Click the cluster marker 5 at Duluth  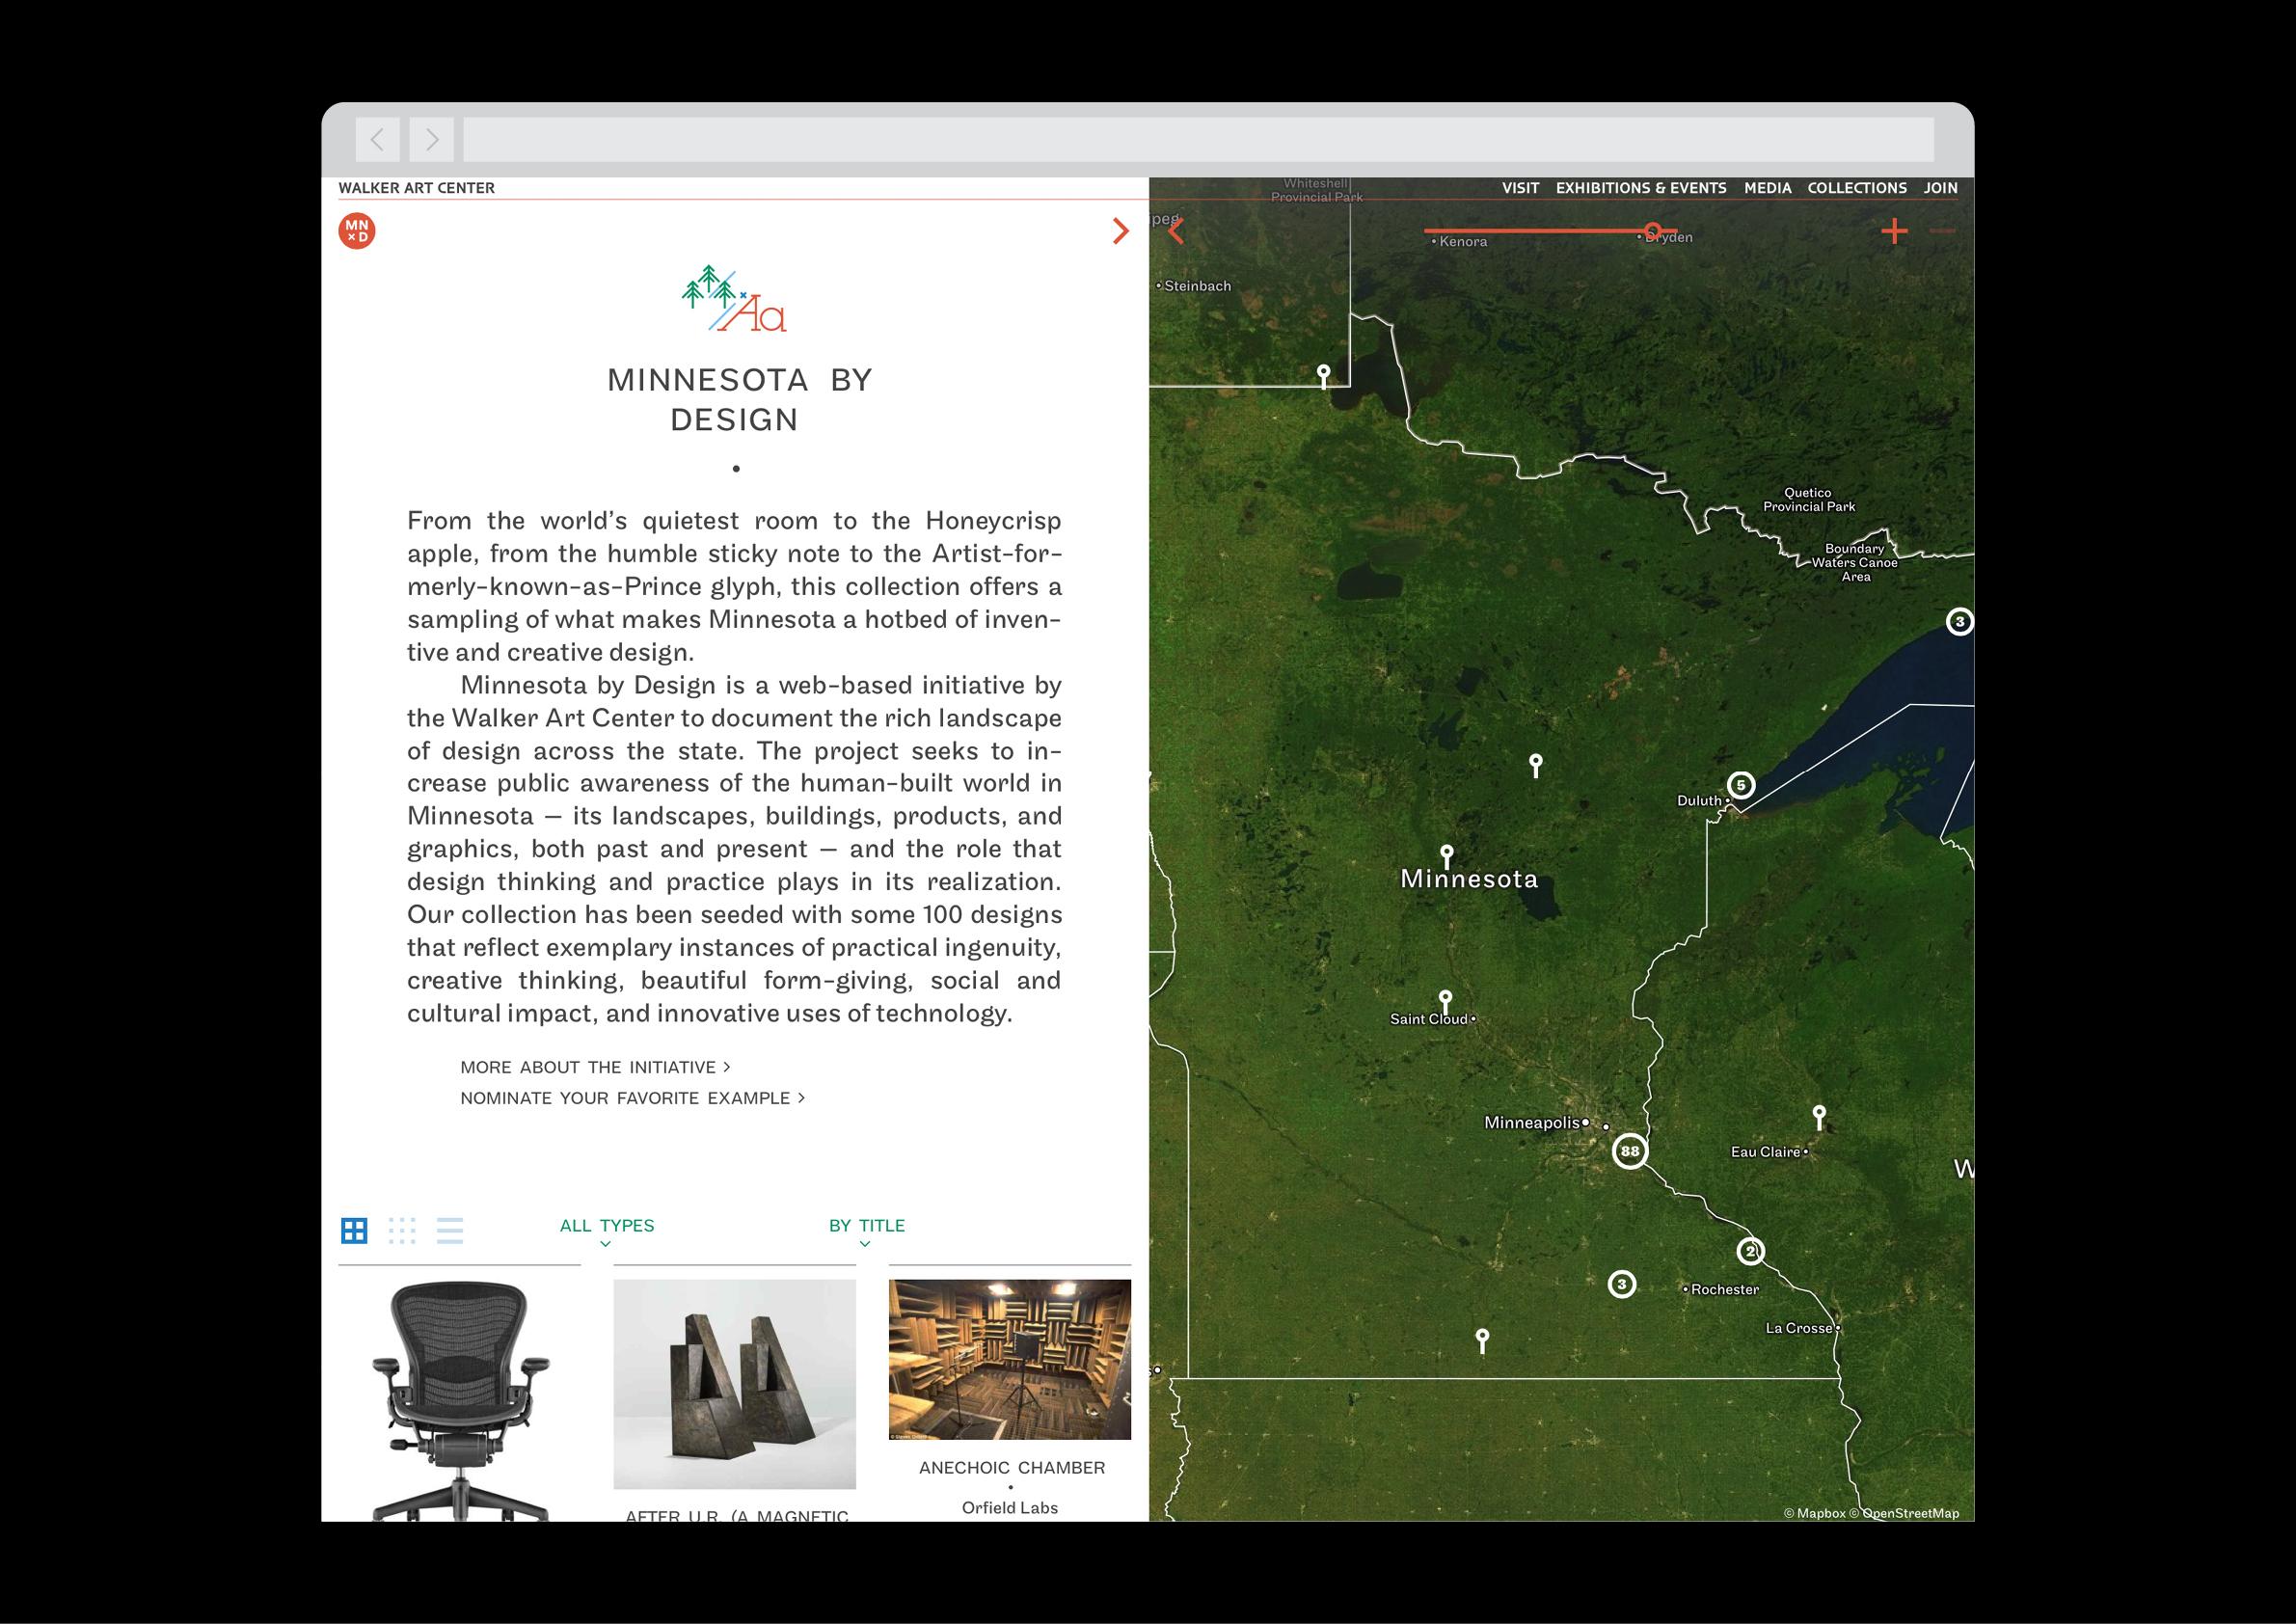coord(1741,785)
